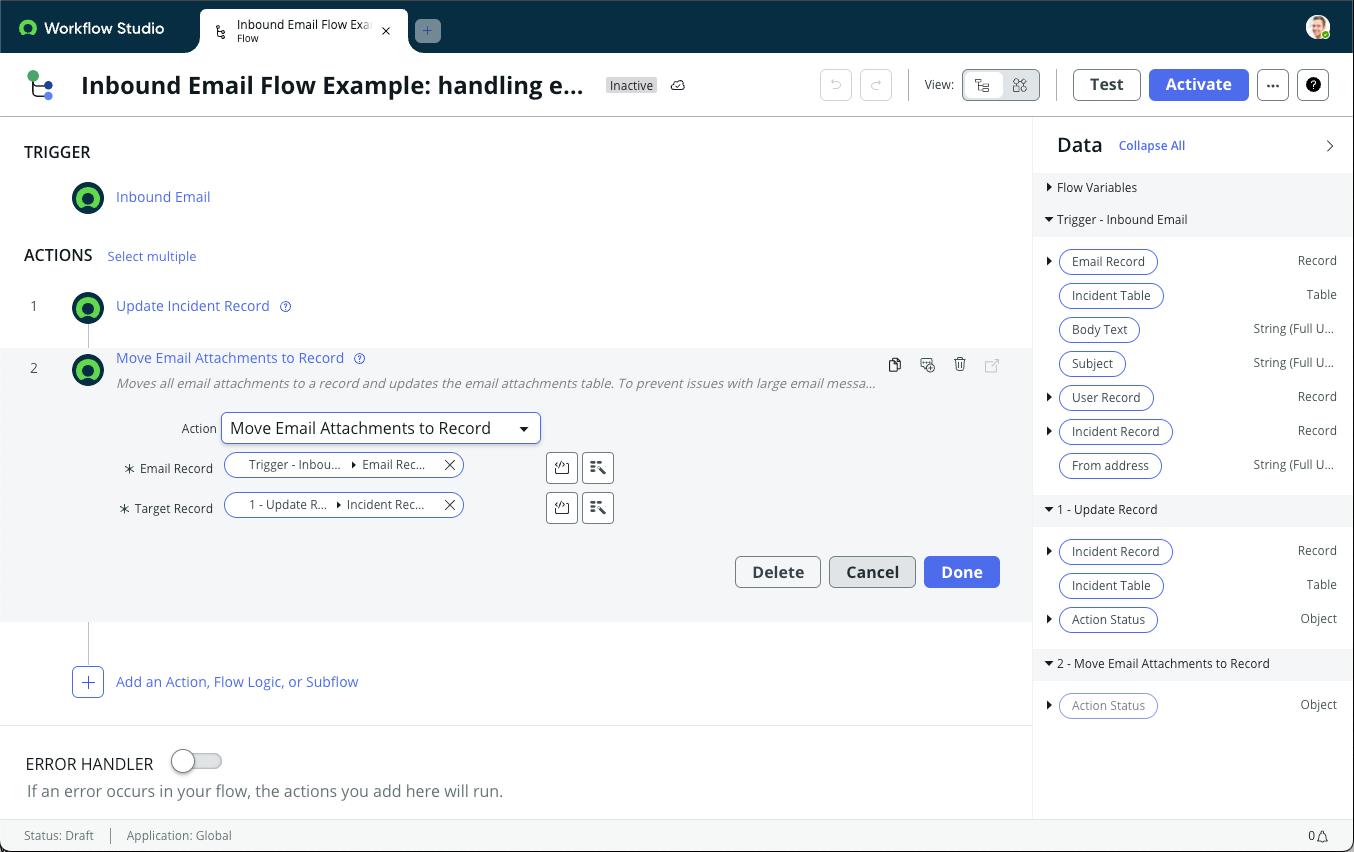The image size is (1354, 852).
Task: Select the Subject data pill
Action: click(1092, 364)
